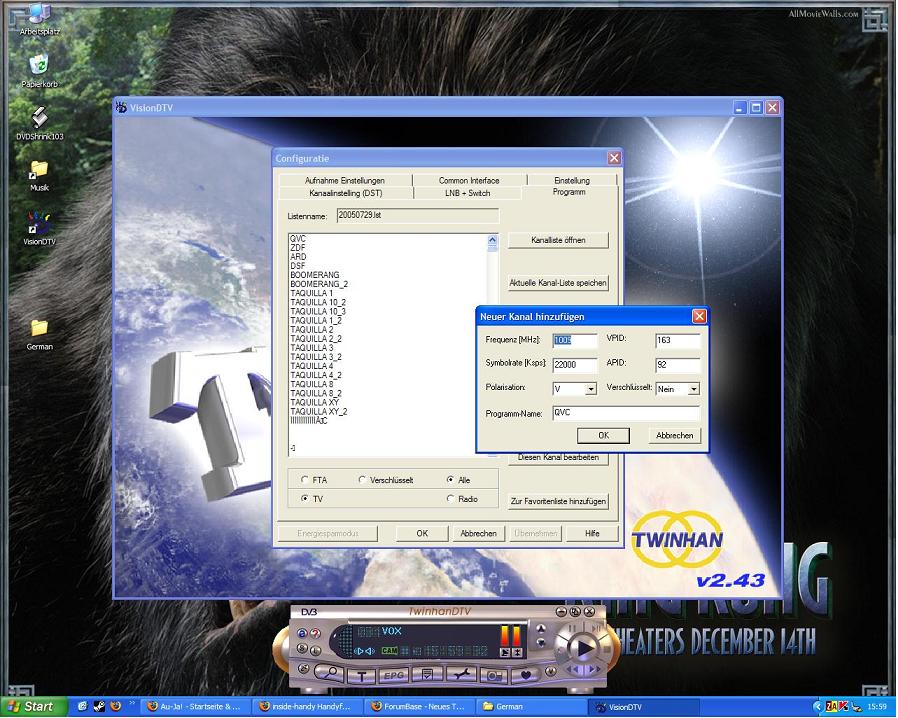
Task: Open Teletext with the T button
Action: [x=361, y=676]
